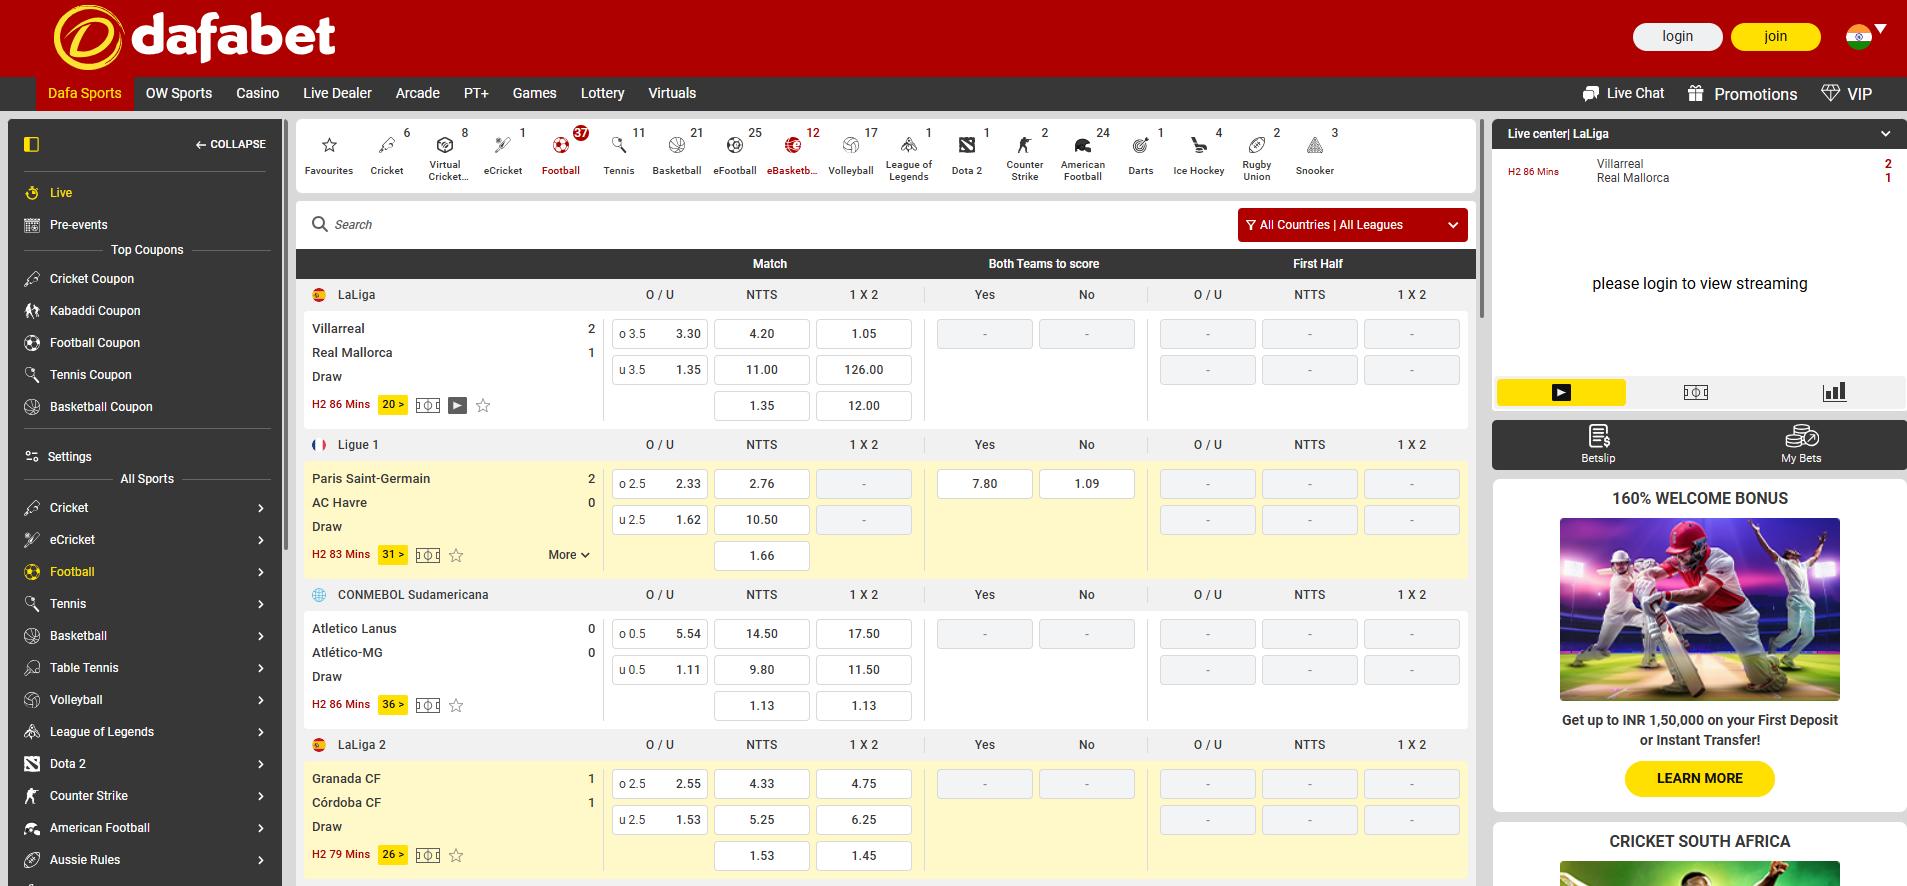1907x886 pixels.
Task: Favourite the Villarreal vs Real Mallorca match
Action: [x=483, y=405]
